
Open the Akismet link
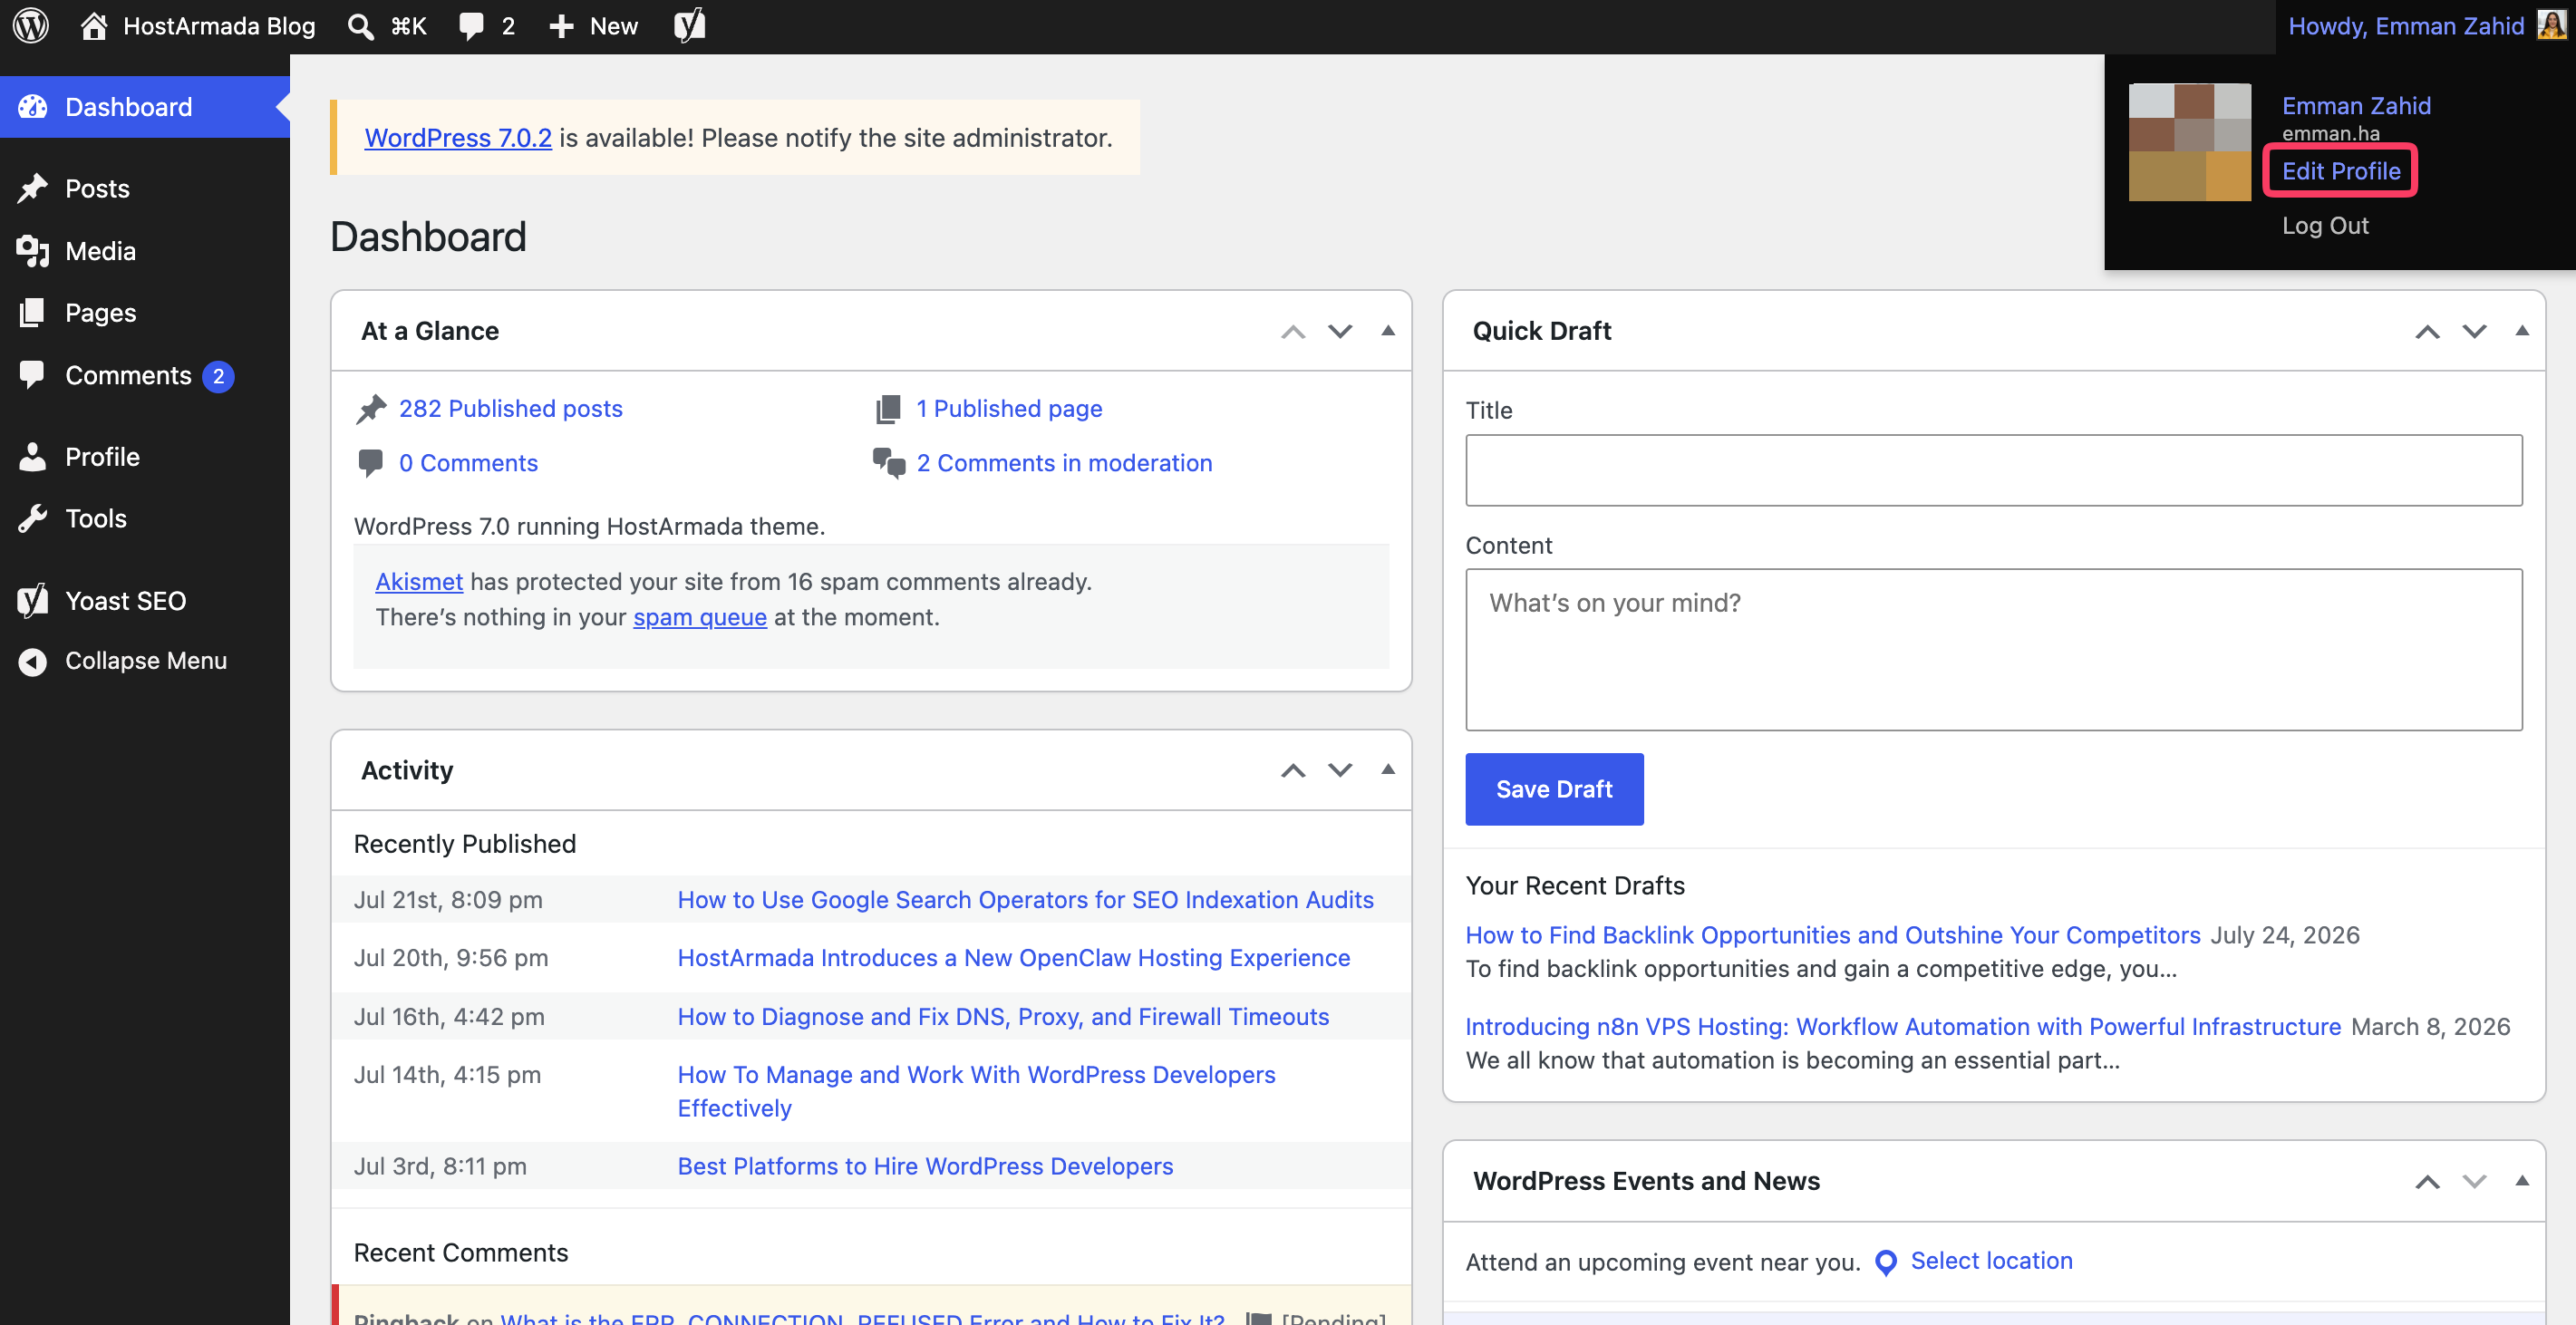pos(419,582)
